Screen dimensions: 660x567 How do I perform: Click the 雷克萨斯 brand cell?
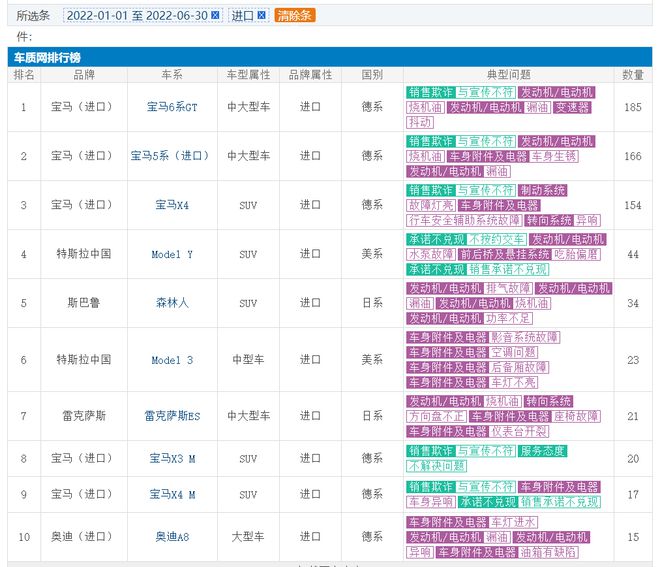coord(84,416)
